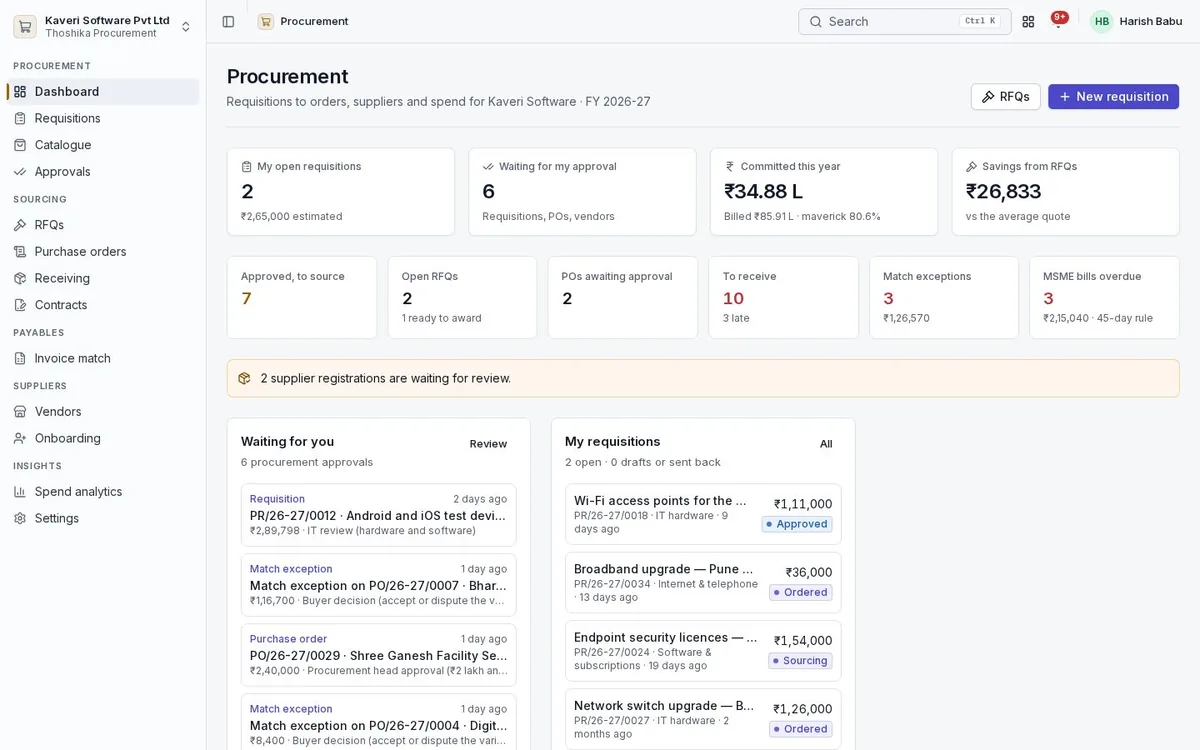Open the My open requisitions card
This screenshot has width=1200, height=750.
point(341,192)
